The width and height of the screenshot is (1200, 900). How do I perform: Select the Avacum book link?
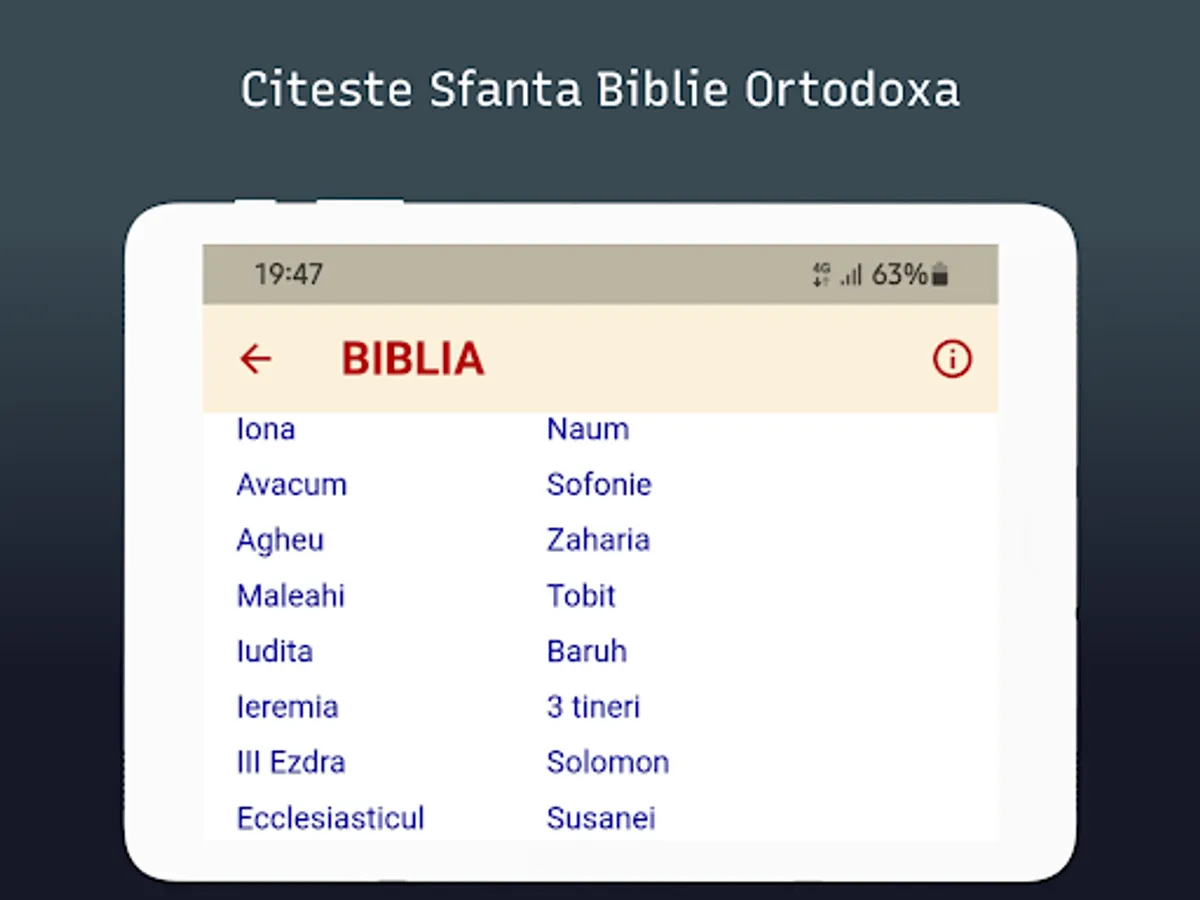(x=291, y=485)
